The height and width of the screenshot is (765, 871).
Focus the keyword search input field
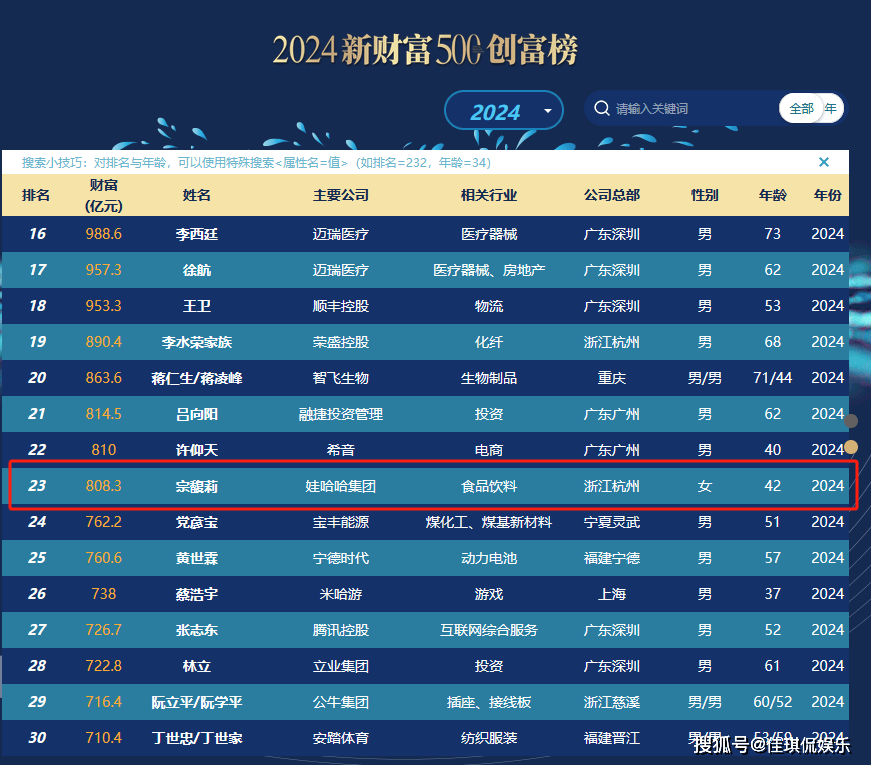pos(693,108)
